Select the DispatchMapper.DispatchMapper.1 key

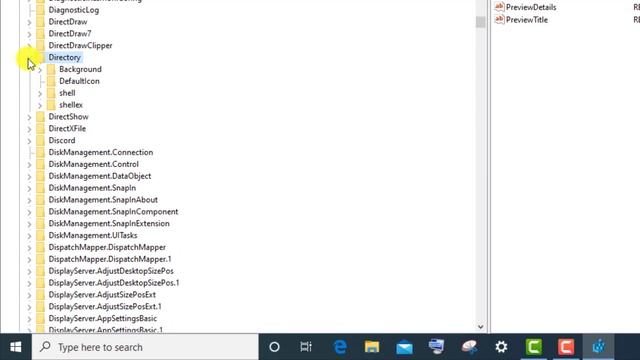tap(110, 259)
